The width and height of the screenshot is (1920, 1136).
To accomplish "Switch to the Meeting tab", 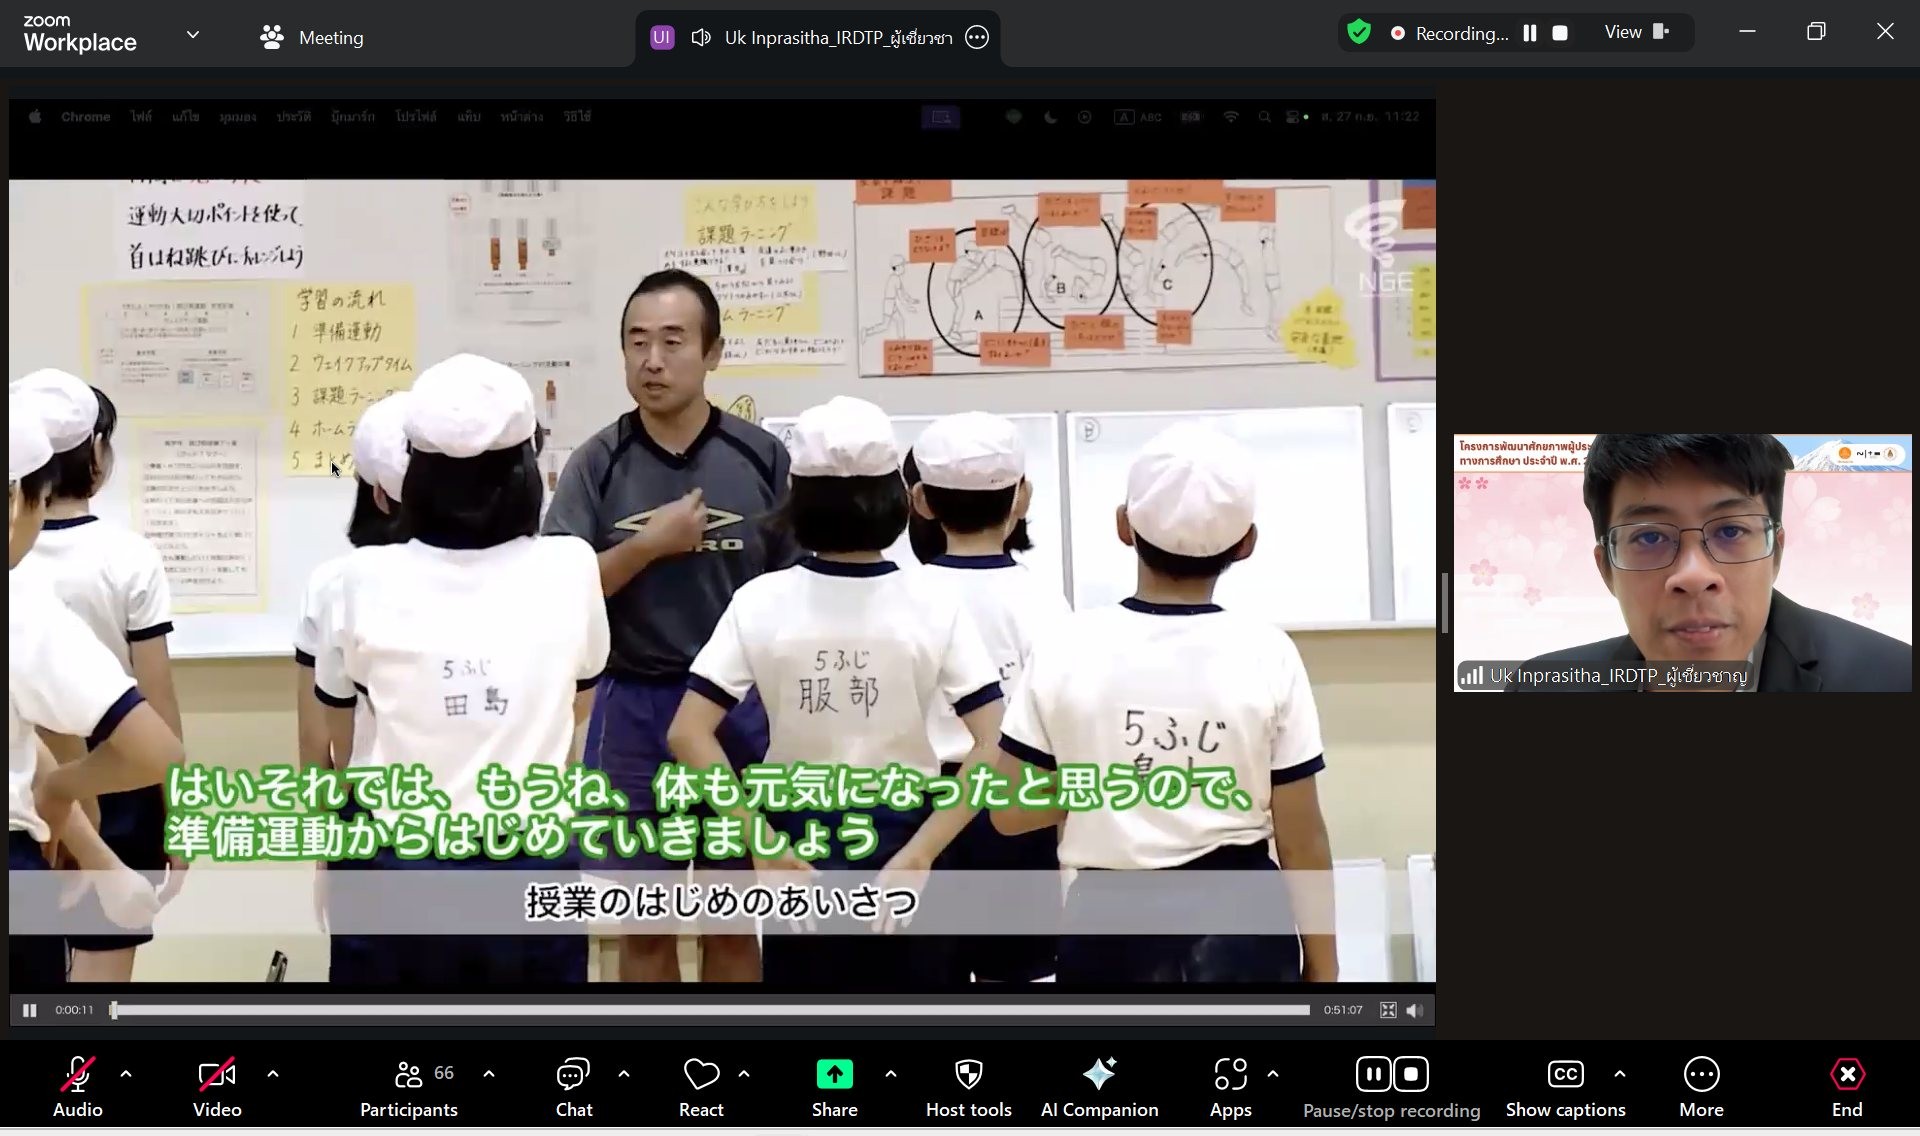I will click(x=311, y=38).
